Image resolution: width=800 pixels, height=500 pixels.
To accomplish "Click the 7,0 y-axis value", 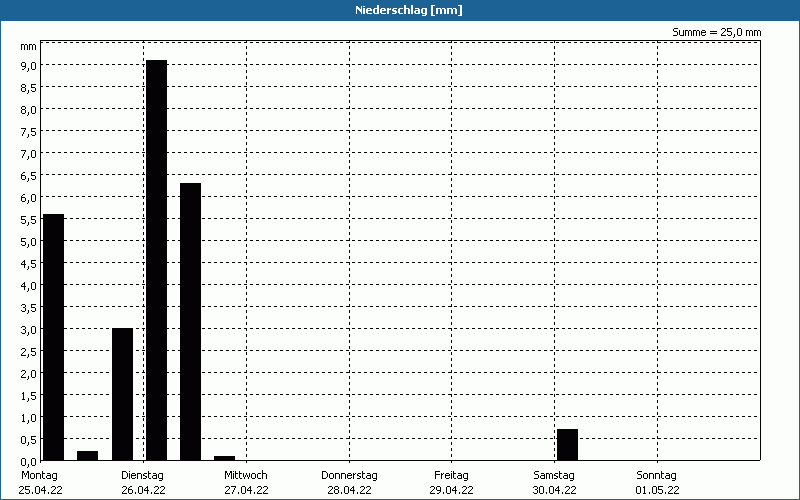I will click(29, 154).
